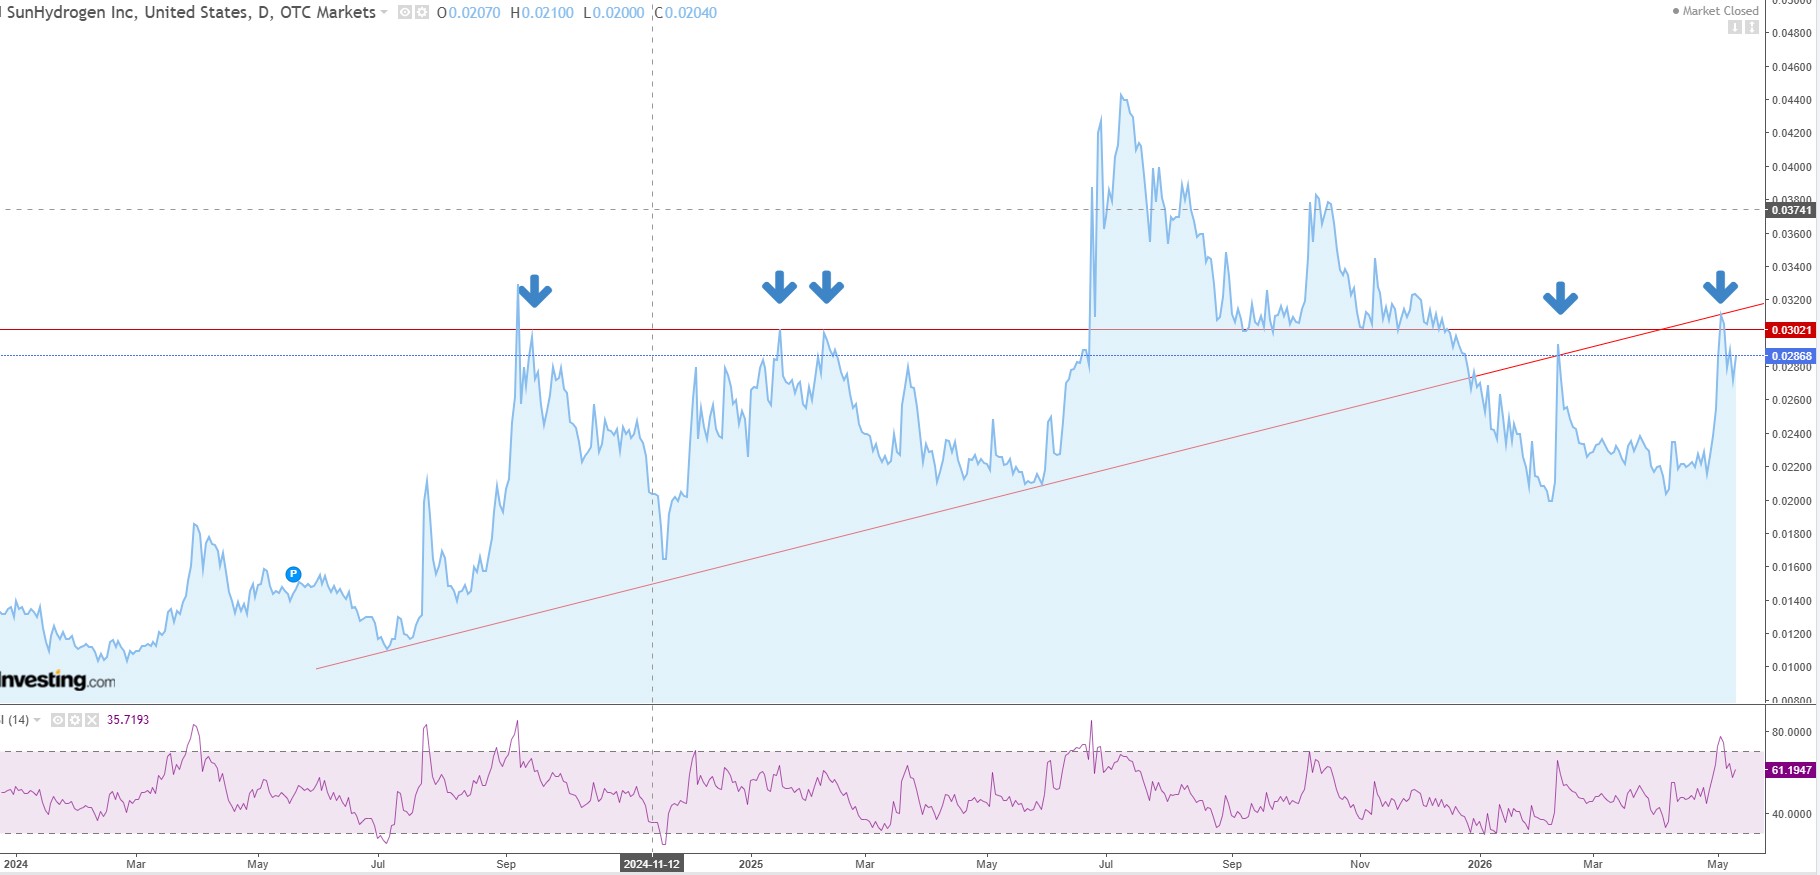The width and height of the screenshot is (1820, 875).
Task: Click the 0.03741 crosshair price label
Action: (x=1791, y=210)
